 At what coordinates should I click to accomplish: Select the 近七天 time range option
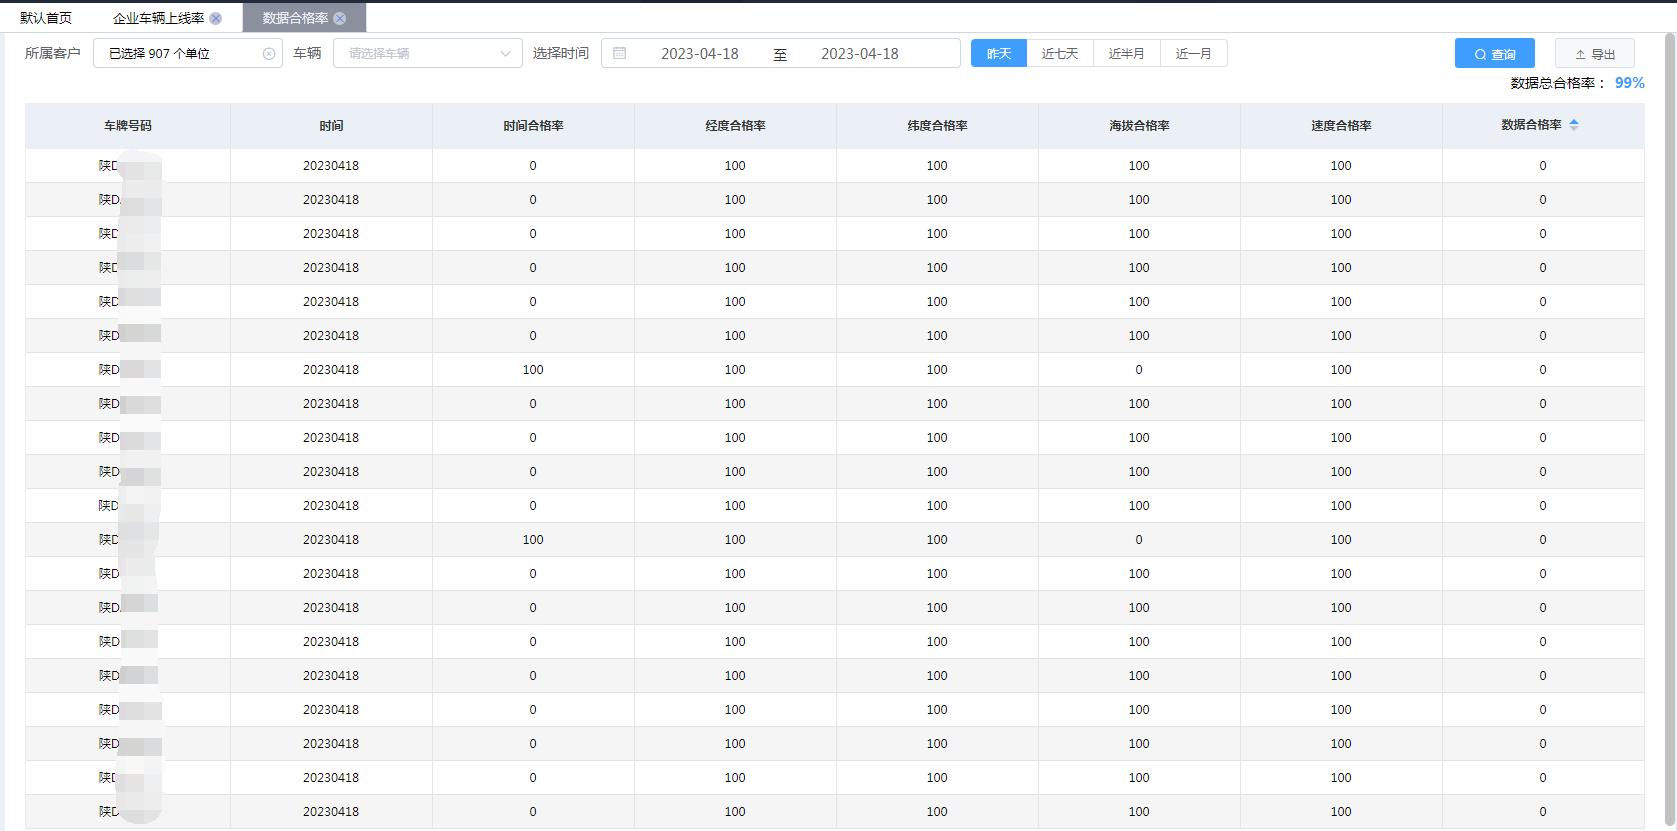[x=1060, y=54]
